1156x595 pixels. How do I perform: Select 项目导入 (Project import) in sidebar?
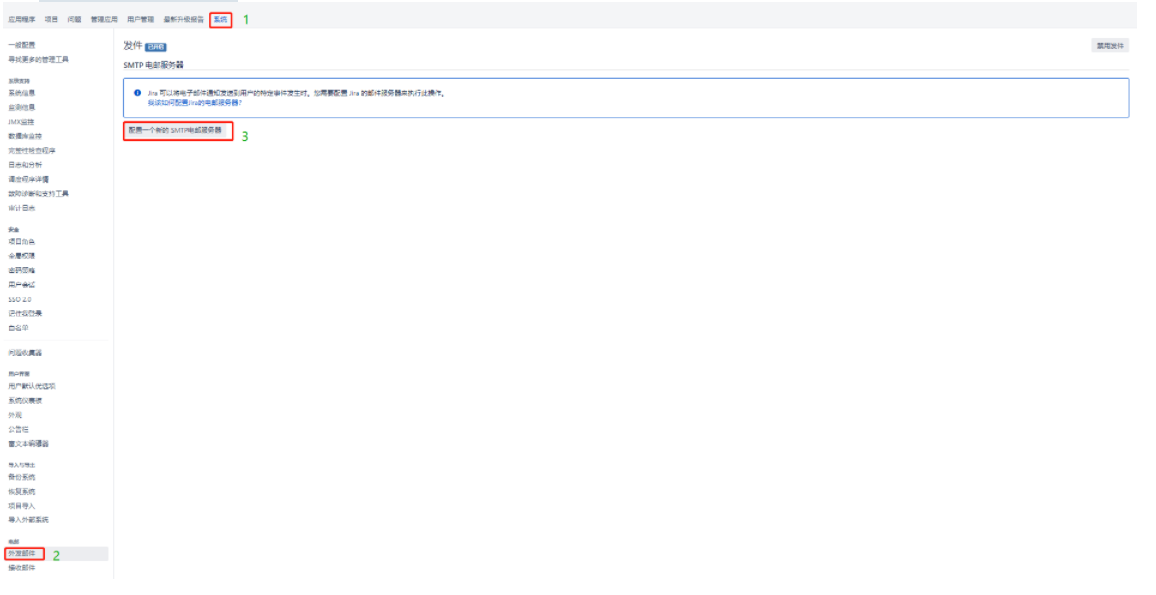[x=21, y=506]
